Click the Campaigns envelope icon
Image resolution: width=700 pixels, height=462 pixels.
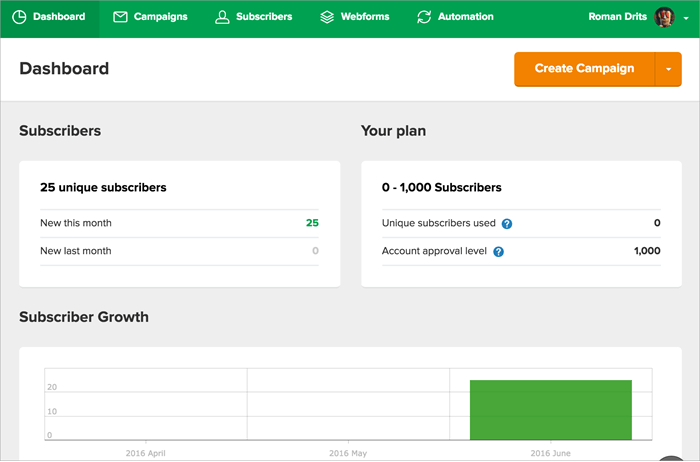(120, 17)
